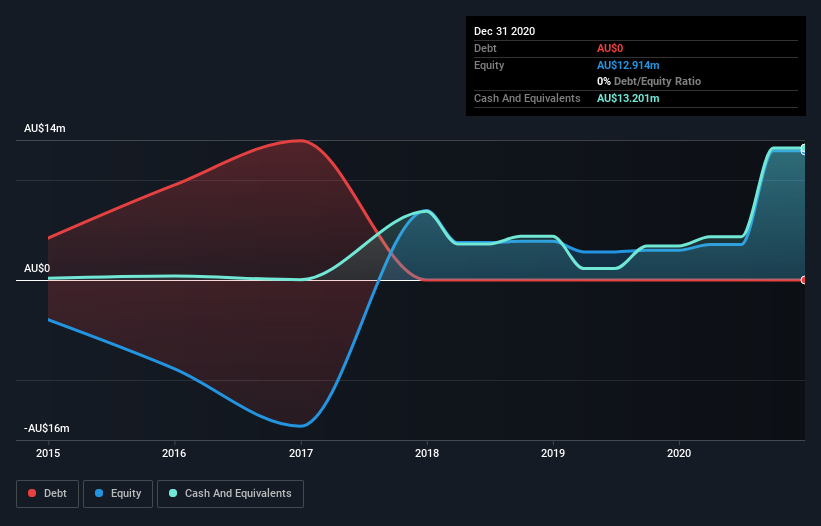Click the red AU$0 debt value
821x526 pixels.
[610, 48]
